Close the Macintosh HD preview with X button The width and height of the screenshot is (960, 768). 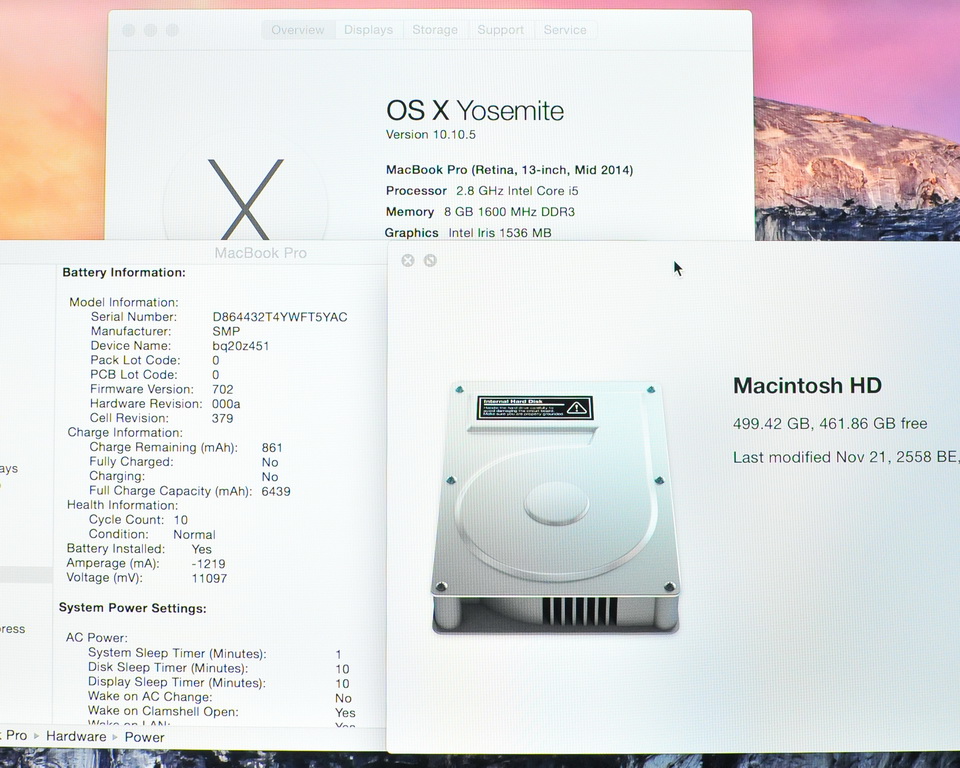tap(408, 261)
